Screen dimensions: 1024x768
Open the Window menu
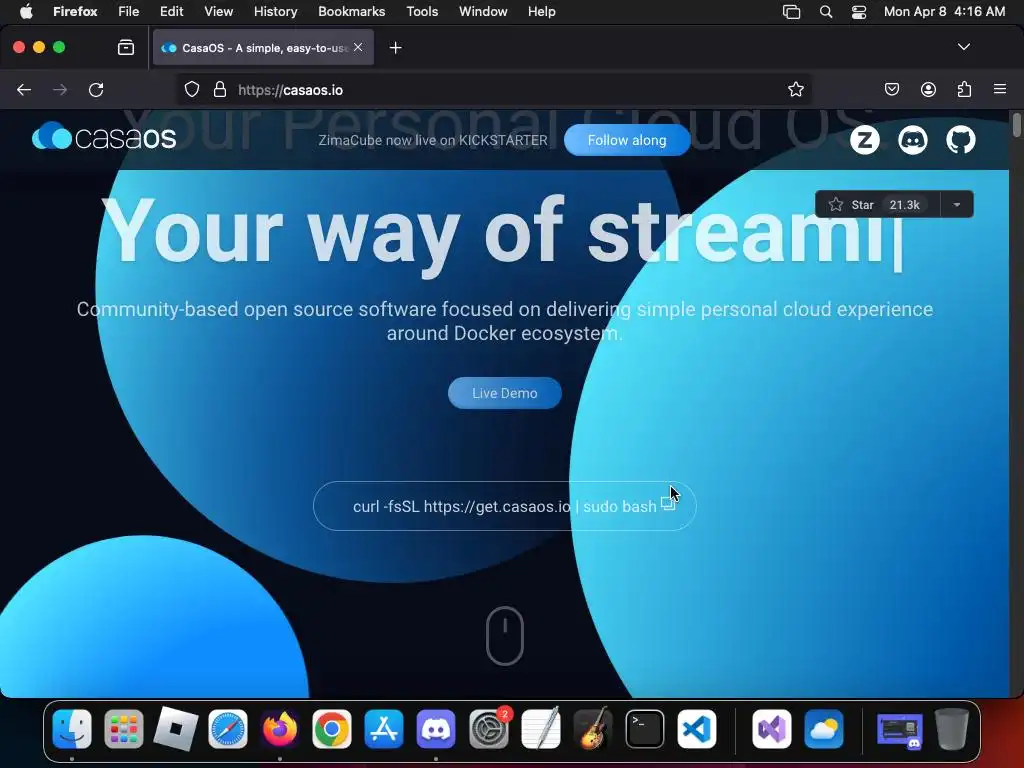click(x=483, y=12)
